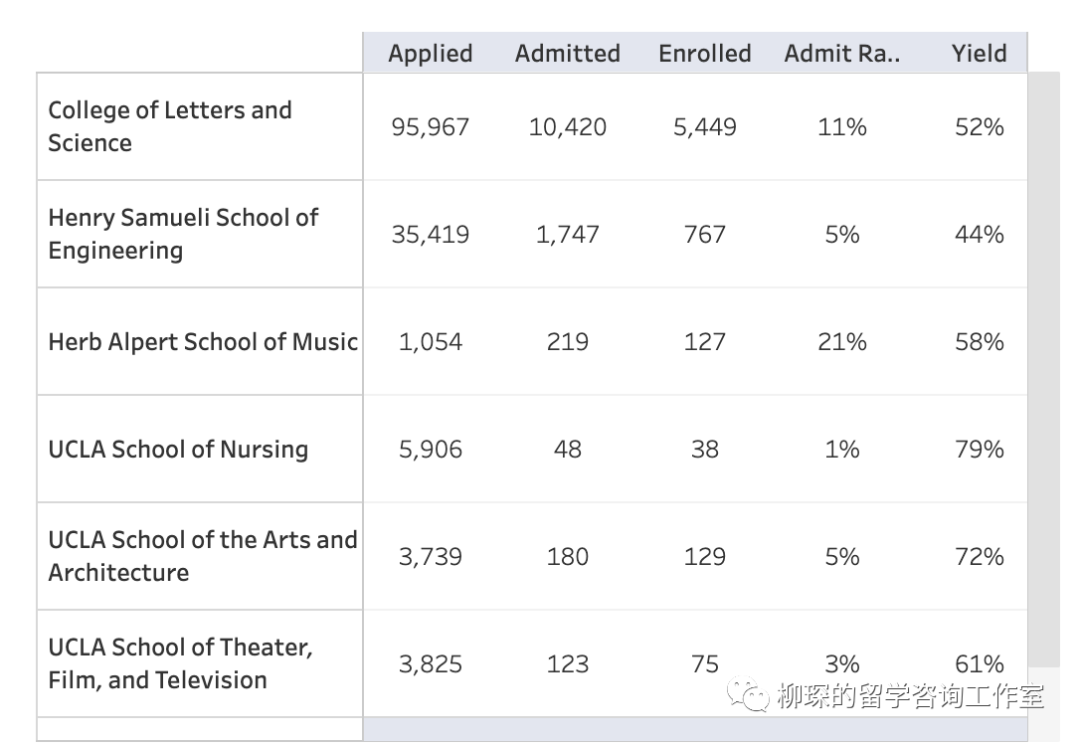Image resolution: width=1080 pixels, height=744 pixels.
Task: Click the vertical scrollbar beside the table
Action: coord(1043,369)
